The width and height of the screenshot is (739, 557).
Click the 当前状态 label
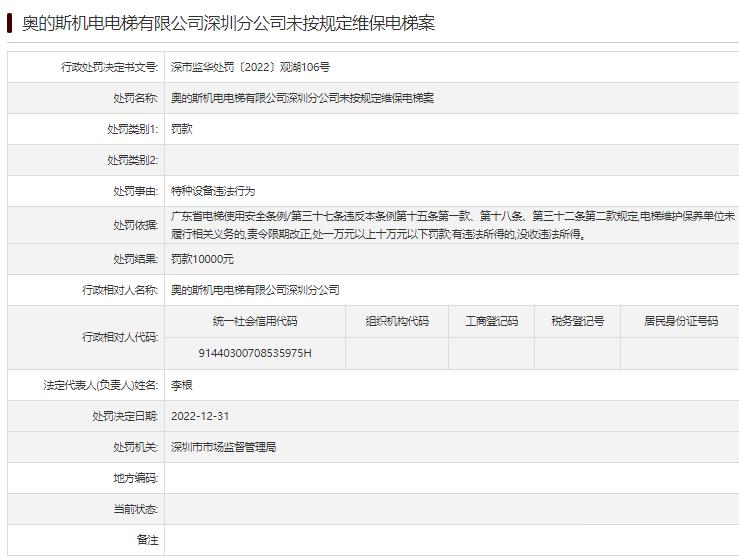pyautogui.click(x=135, y=509)
